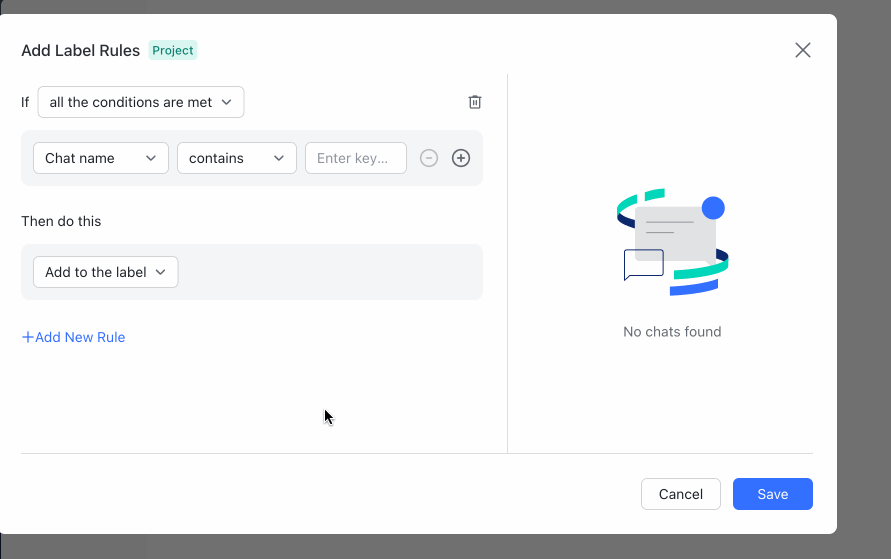
Task: Click the green Project tag
Action: pos(173,50)
